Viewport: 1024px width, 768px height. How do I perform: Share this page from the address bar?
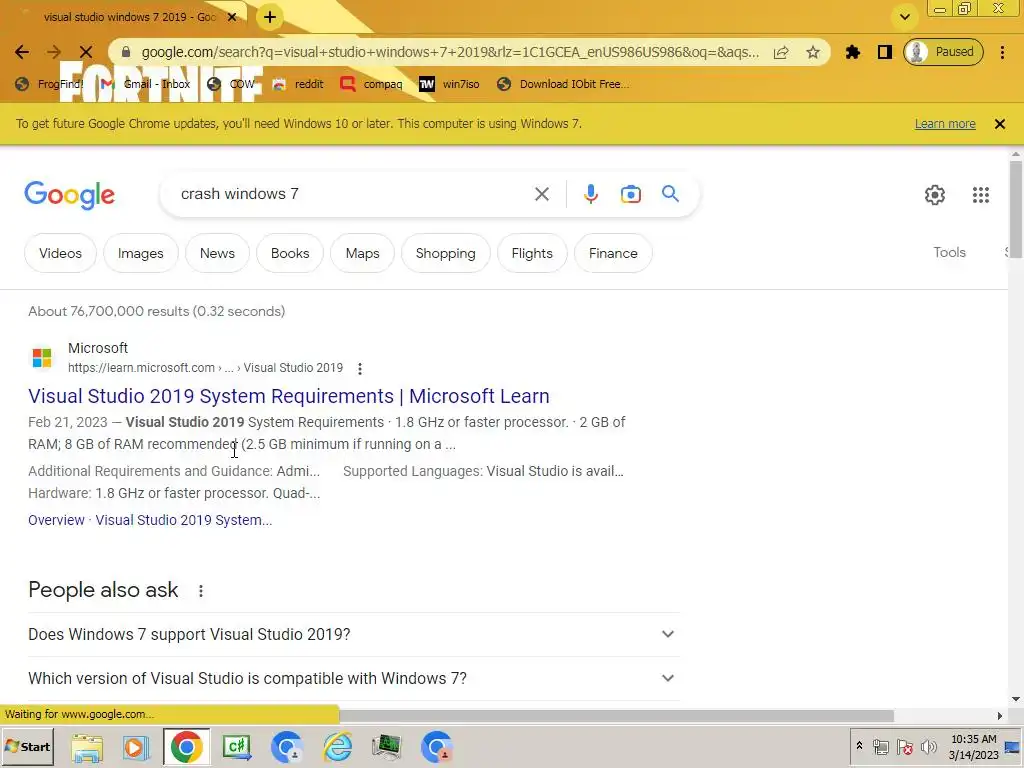[781, 52]
